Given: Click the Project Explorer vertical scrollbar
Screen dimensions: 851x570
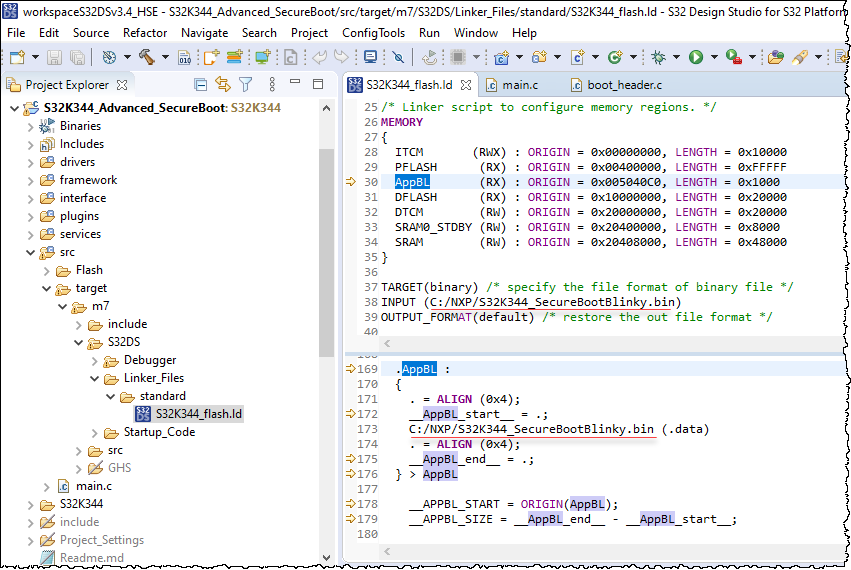Looking at the screenshot, I should [x=326, y=250].
